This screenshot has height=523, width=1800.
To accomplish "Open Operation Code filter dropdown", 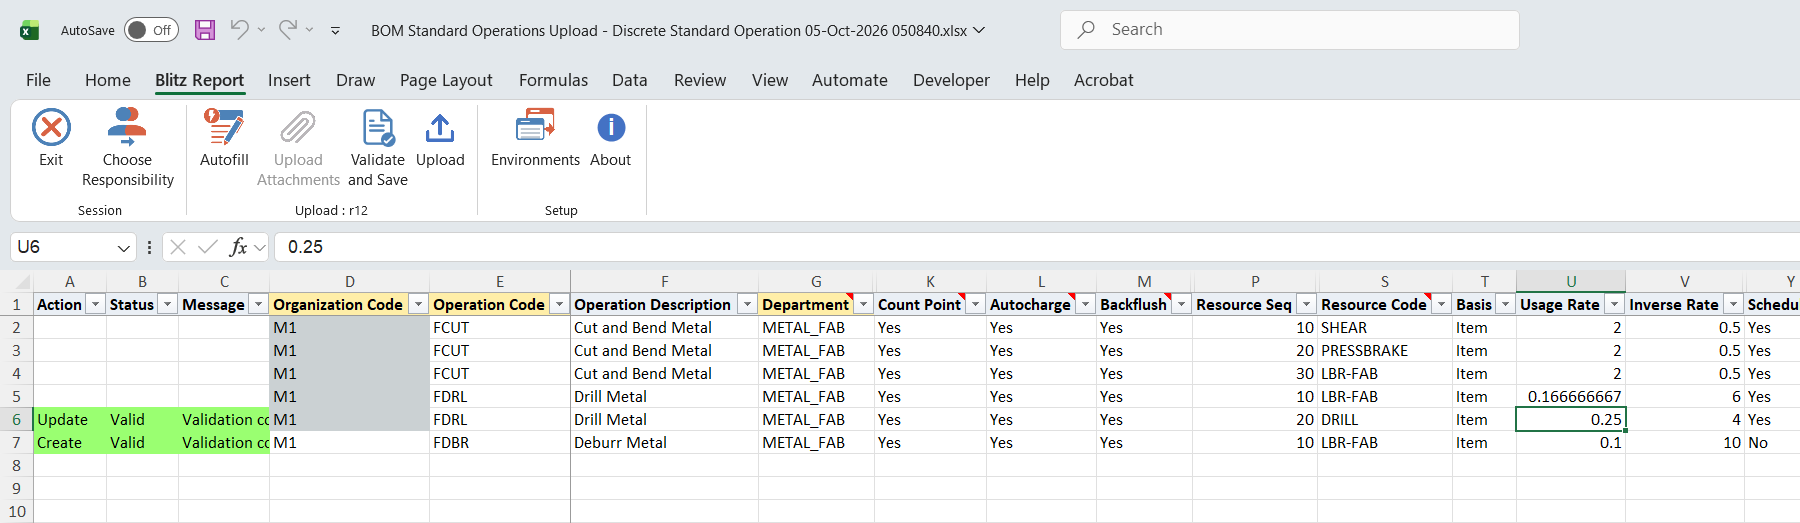I will tap(560, 305).
